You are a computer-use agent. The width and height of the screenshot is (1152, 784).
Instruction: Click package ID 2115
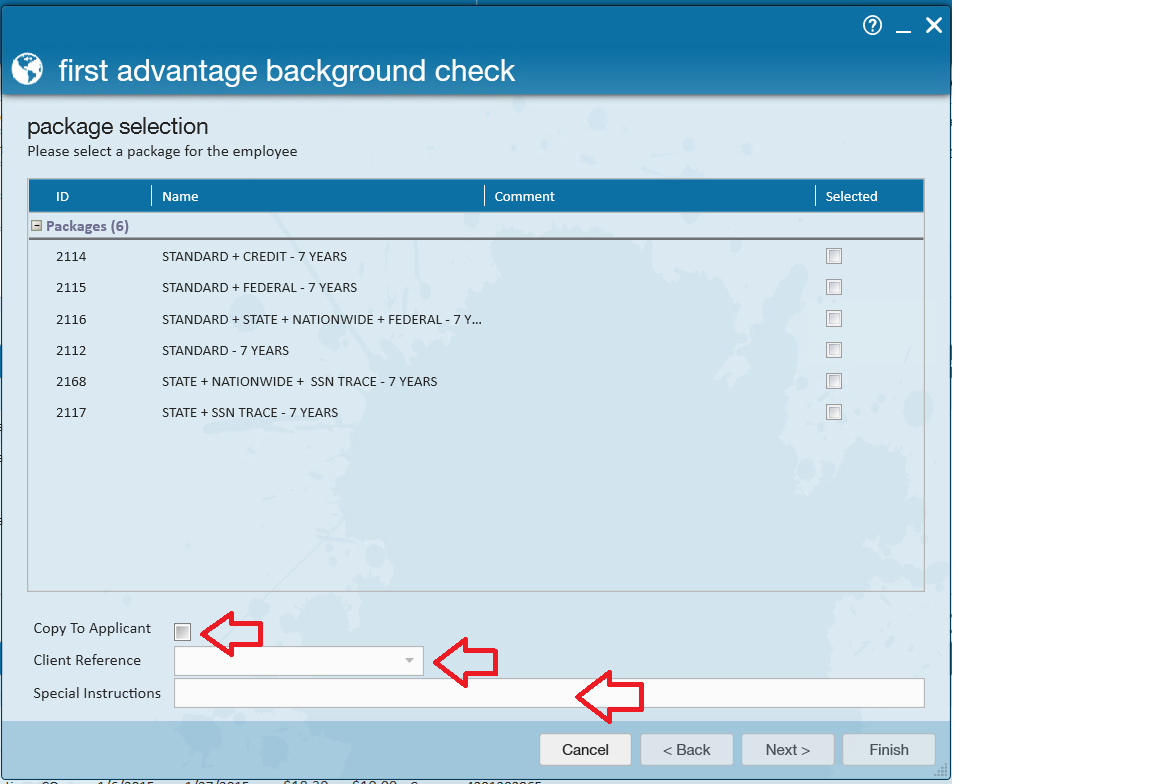[x=71, y=287]
